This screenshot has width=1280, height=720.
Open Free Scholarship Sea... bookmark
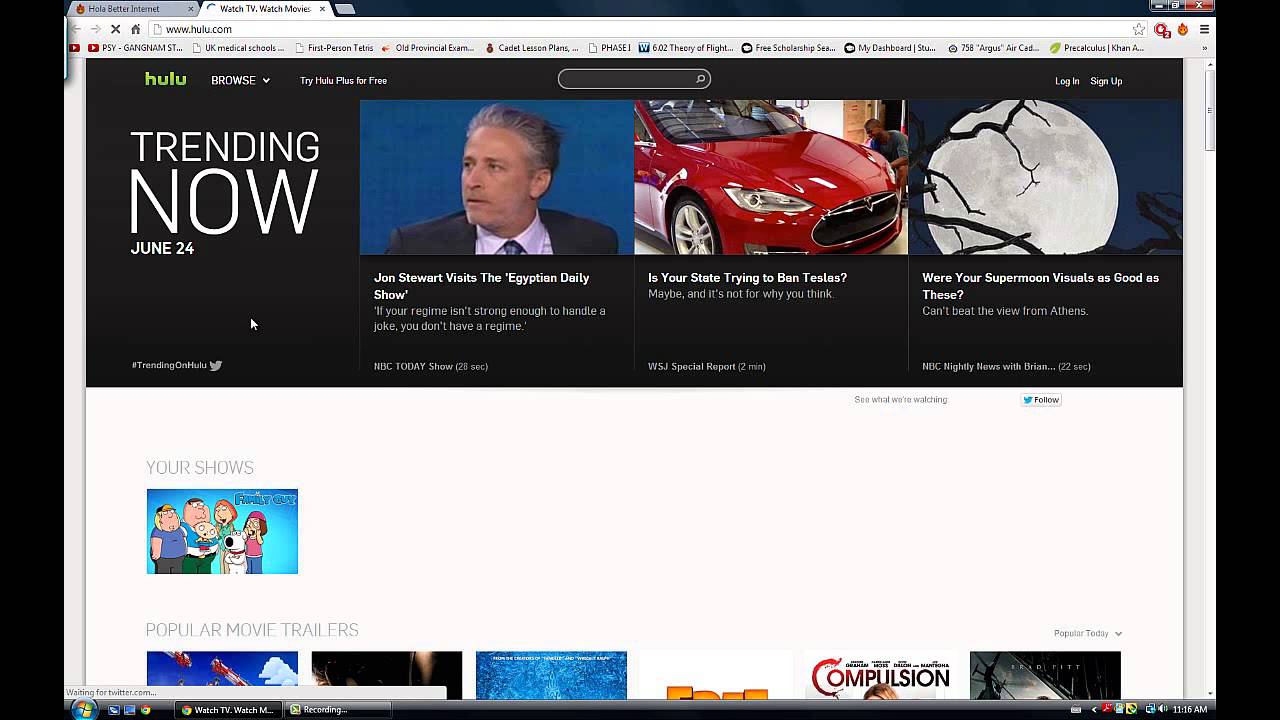788,48
